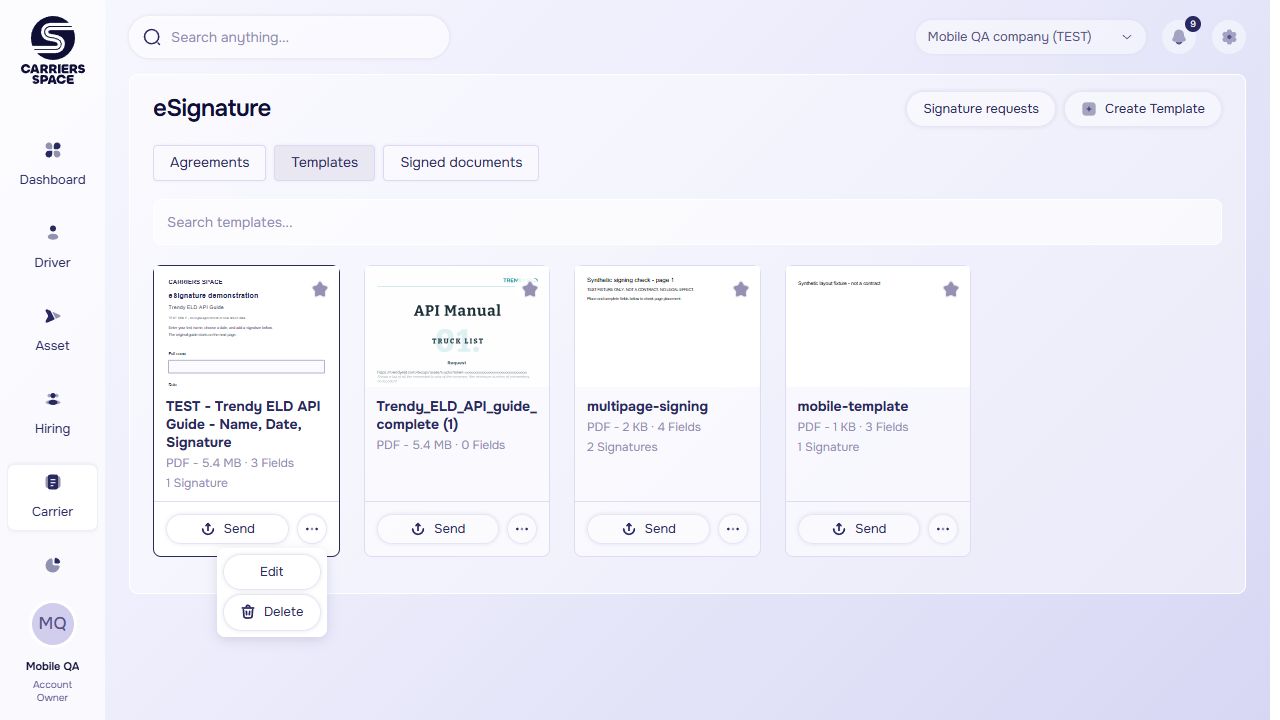1280x720 pixels.
Task: Open the Hiring section
Action: coord(52,413)
